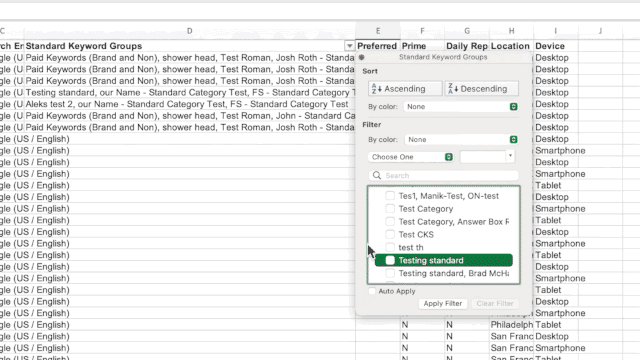Screen dimensions: 640x360
Task: Click the magnifier icon in Search
Action: (x=377, y=176)
